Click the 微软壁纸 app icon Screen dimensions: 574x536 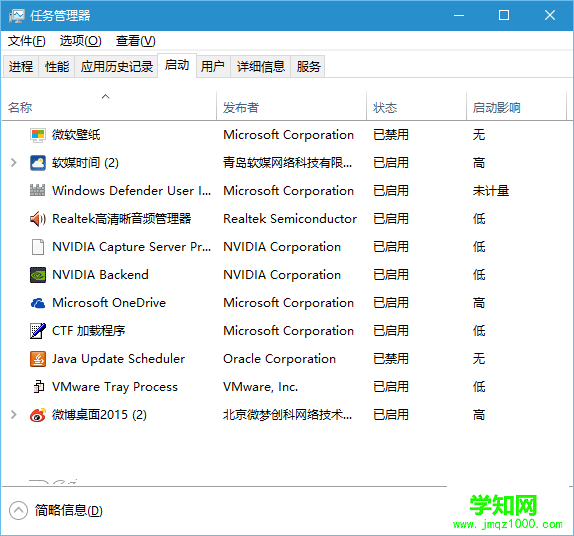tap(38, 135)
